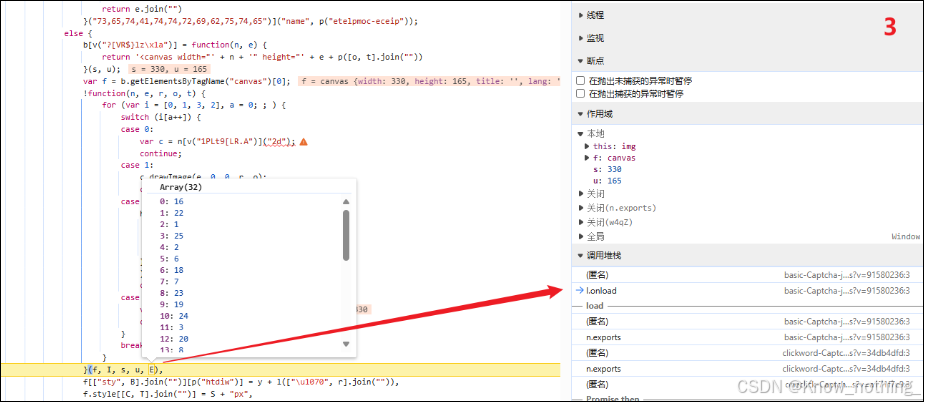
Task: Select array entry 10: 24
Action: 174,316
